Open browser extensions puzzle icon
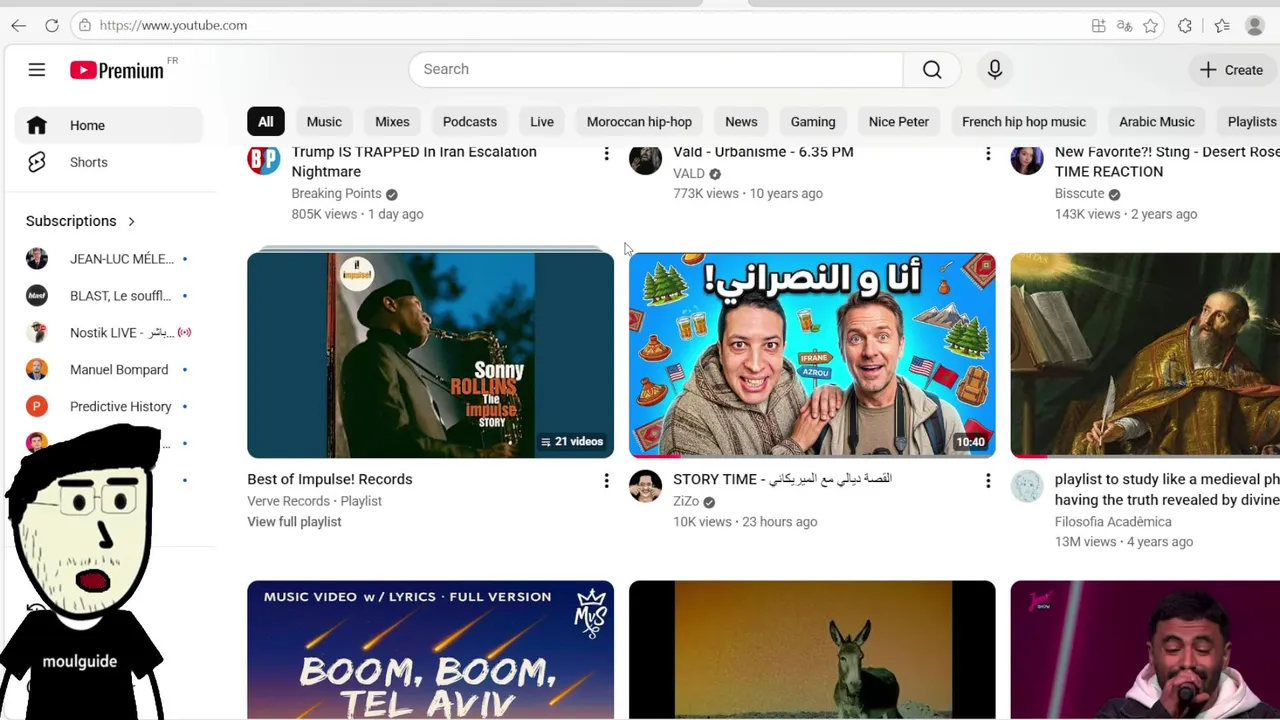The width and height of the screenshot is (1280, 720). click(x=1185, y=26)
